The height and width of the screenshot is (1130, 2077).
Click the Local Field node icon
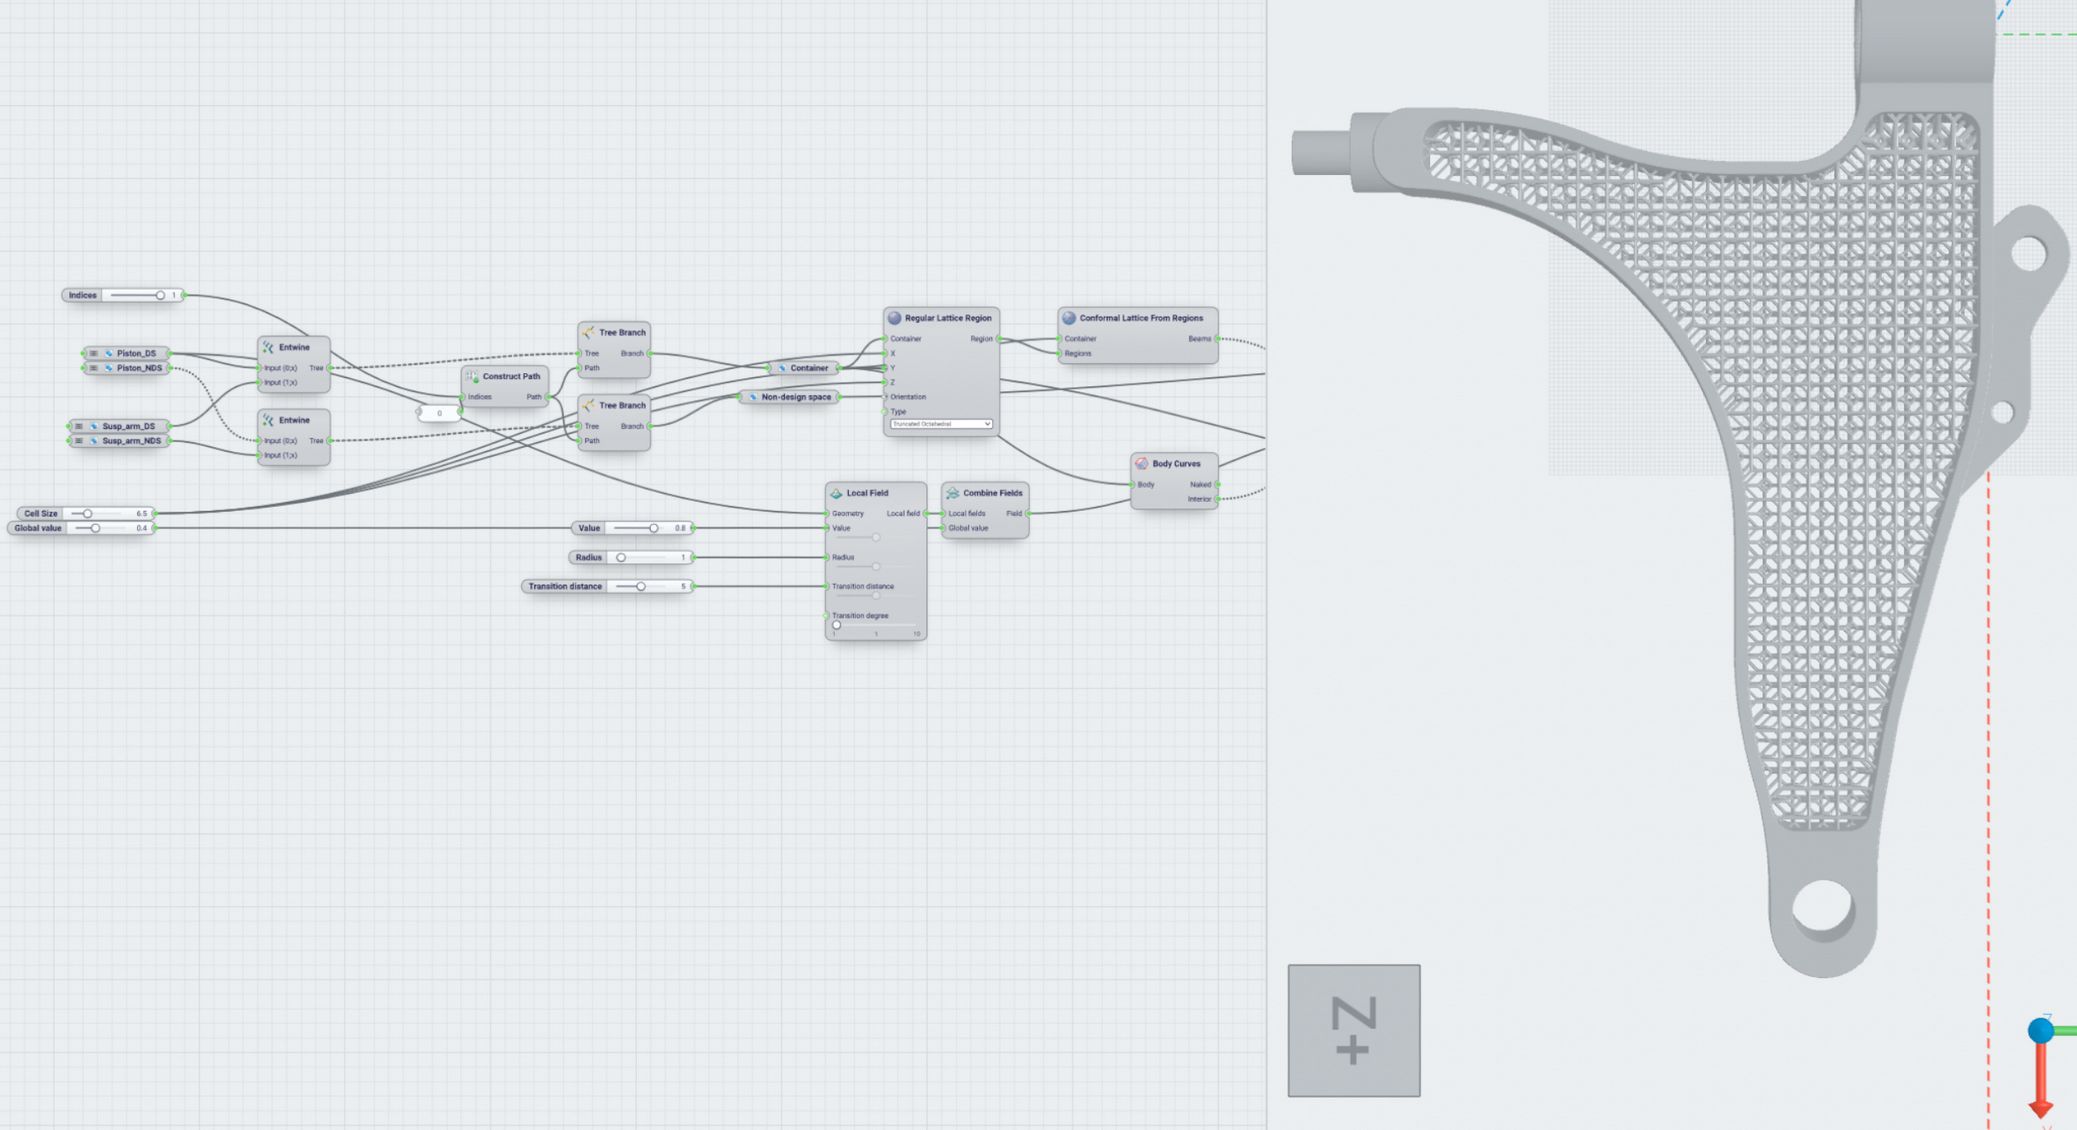tap(836, 493)
